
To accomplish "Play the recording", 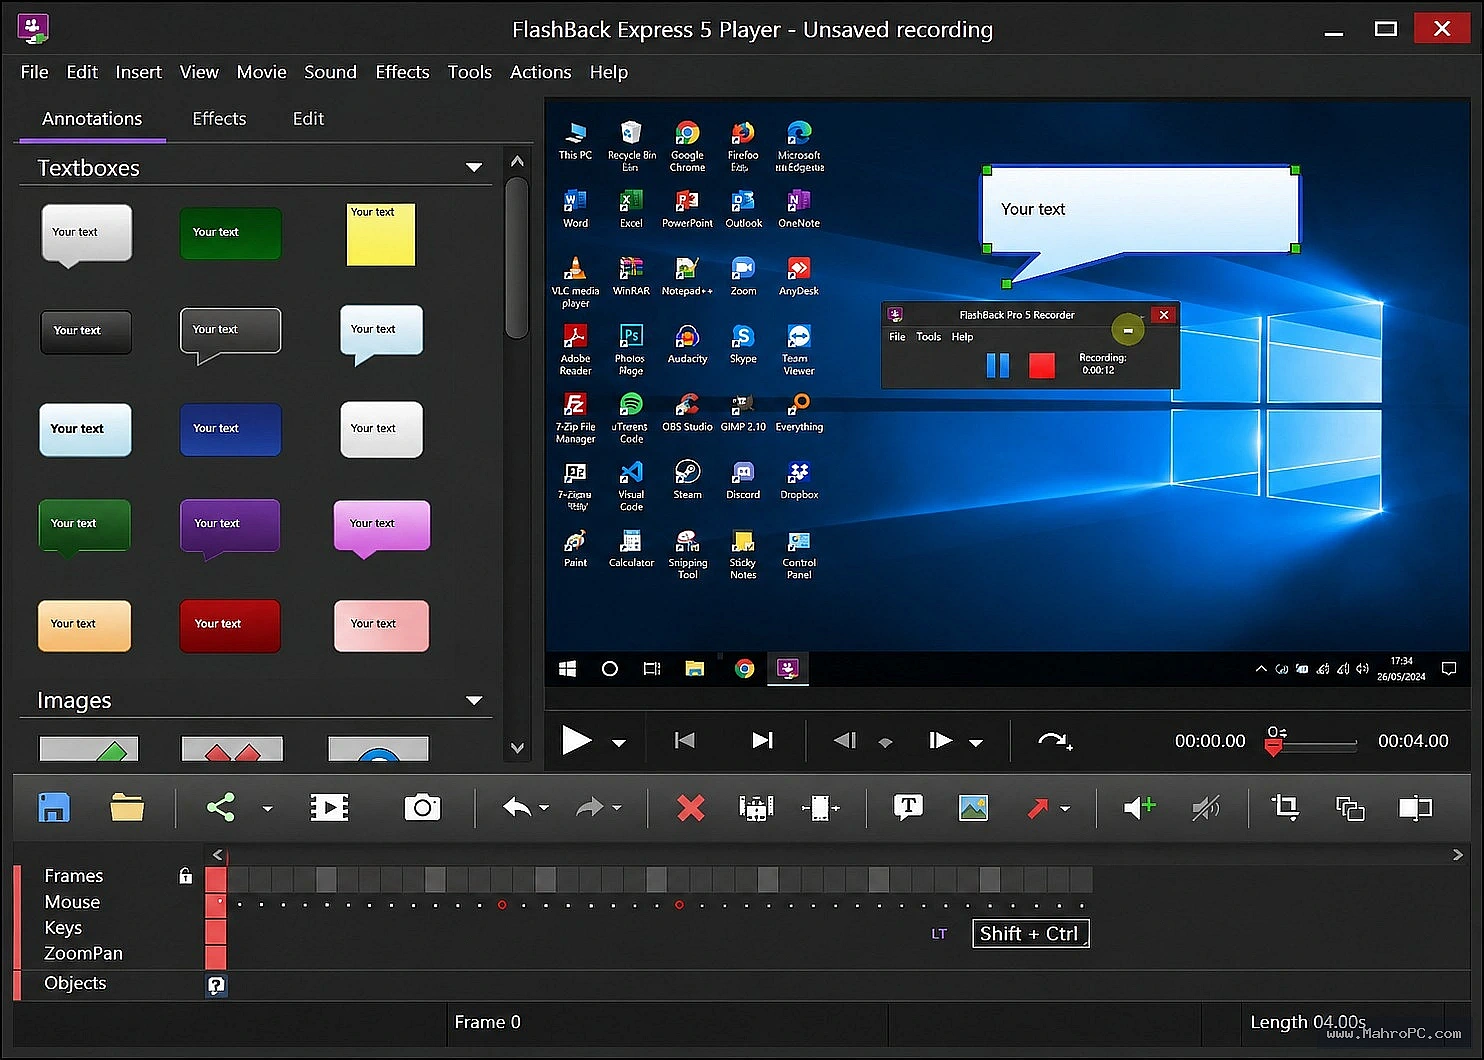I will [x=576, y=741].
